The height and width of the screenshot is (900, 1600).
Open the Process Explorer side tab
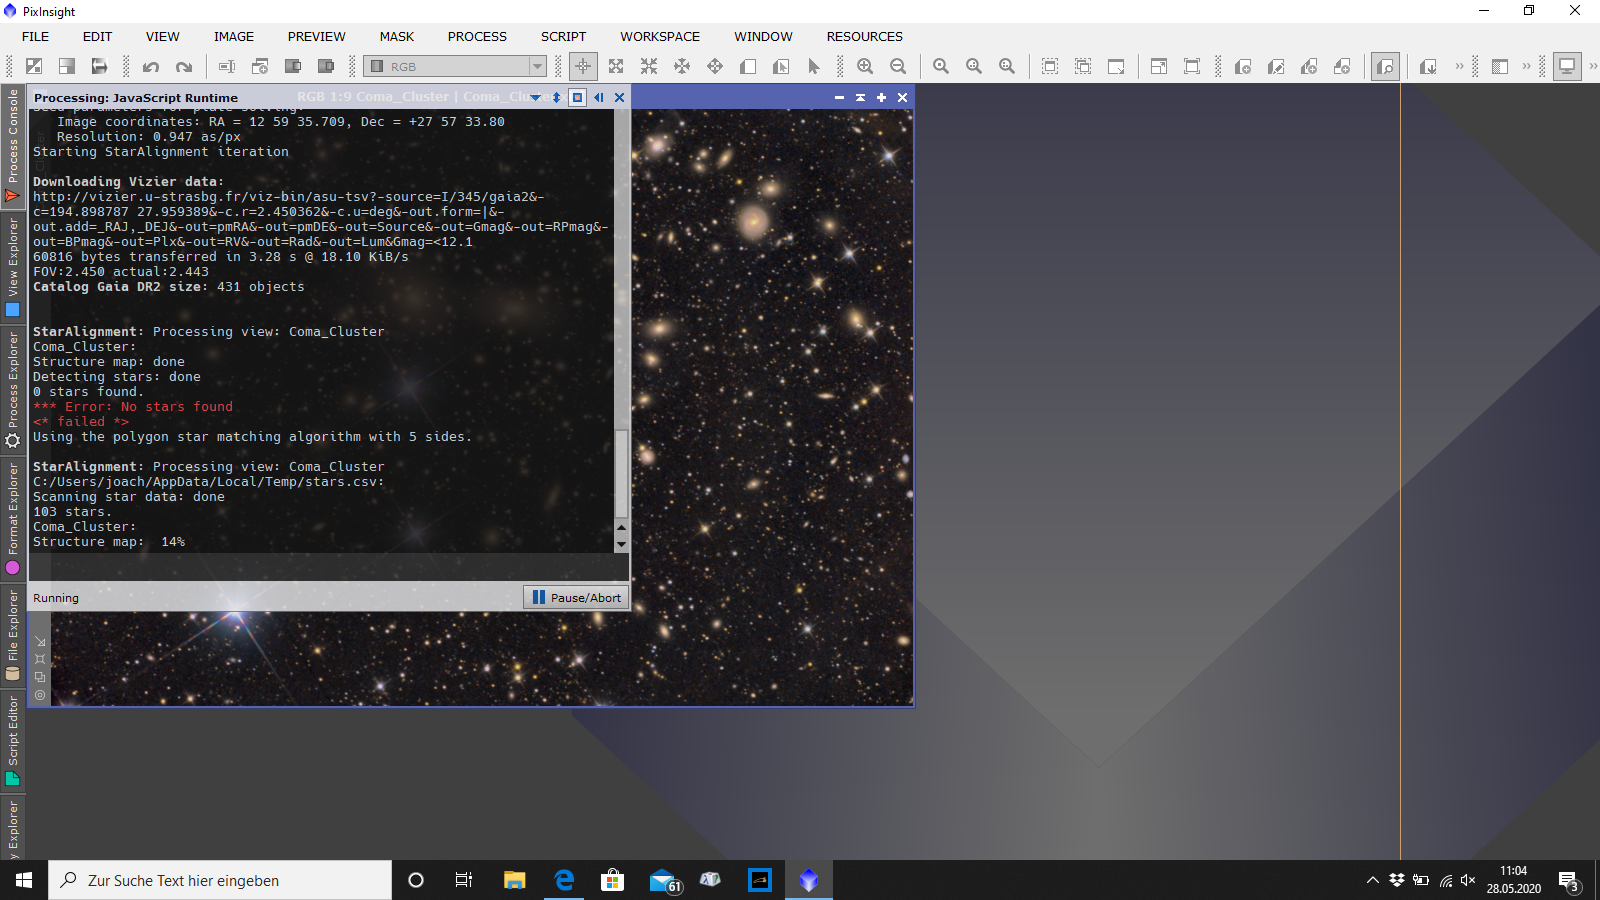click(13, 391)
